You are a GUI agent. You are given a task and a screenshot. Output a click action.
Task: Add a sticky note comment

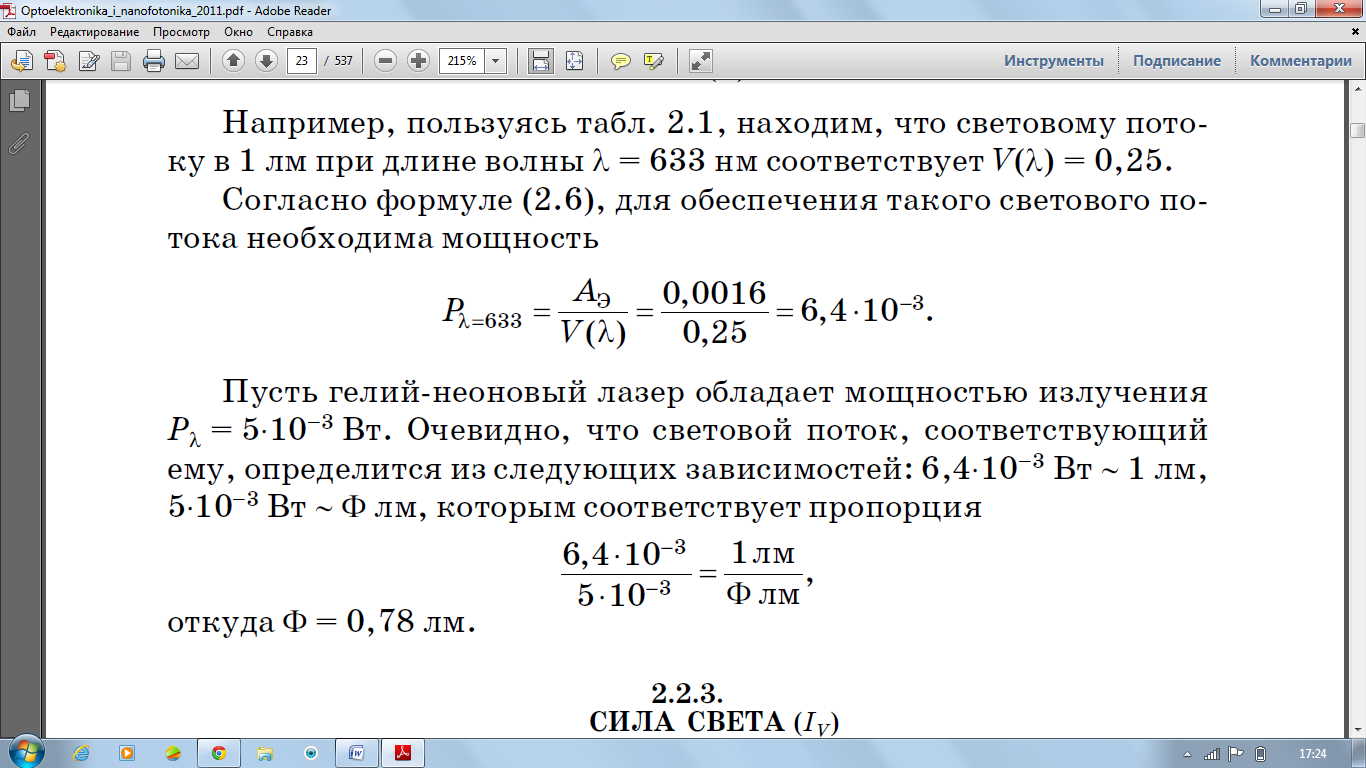(x=621, y=61)
